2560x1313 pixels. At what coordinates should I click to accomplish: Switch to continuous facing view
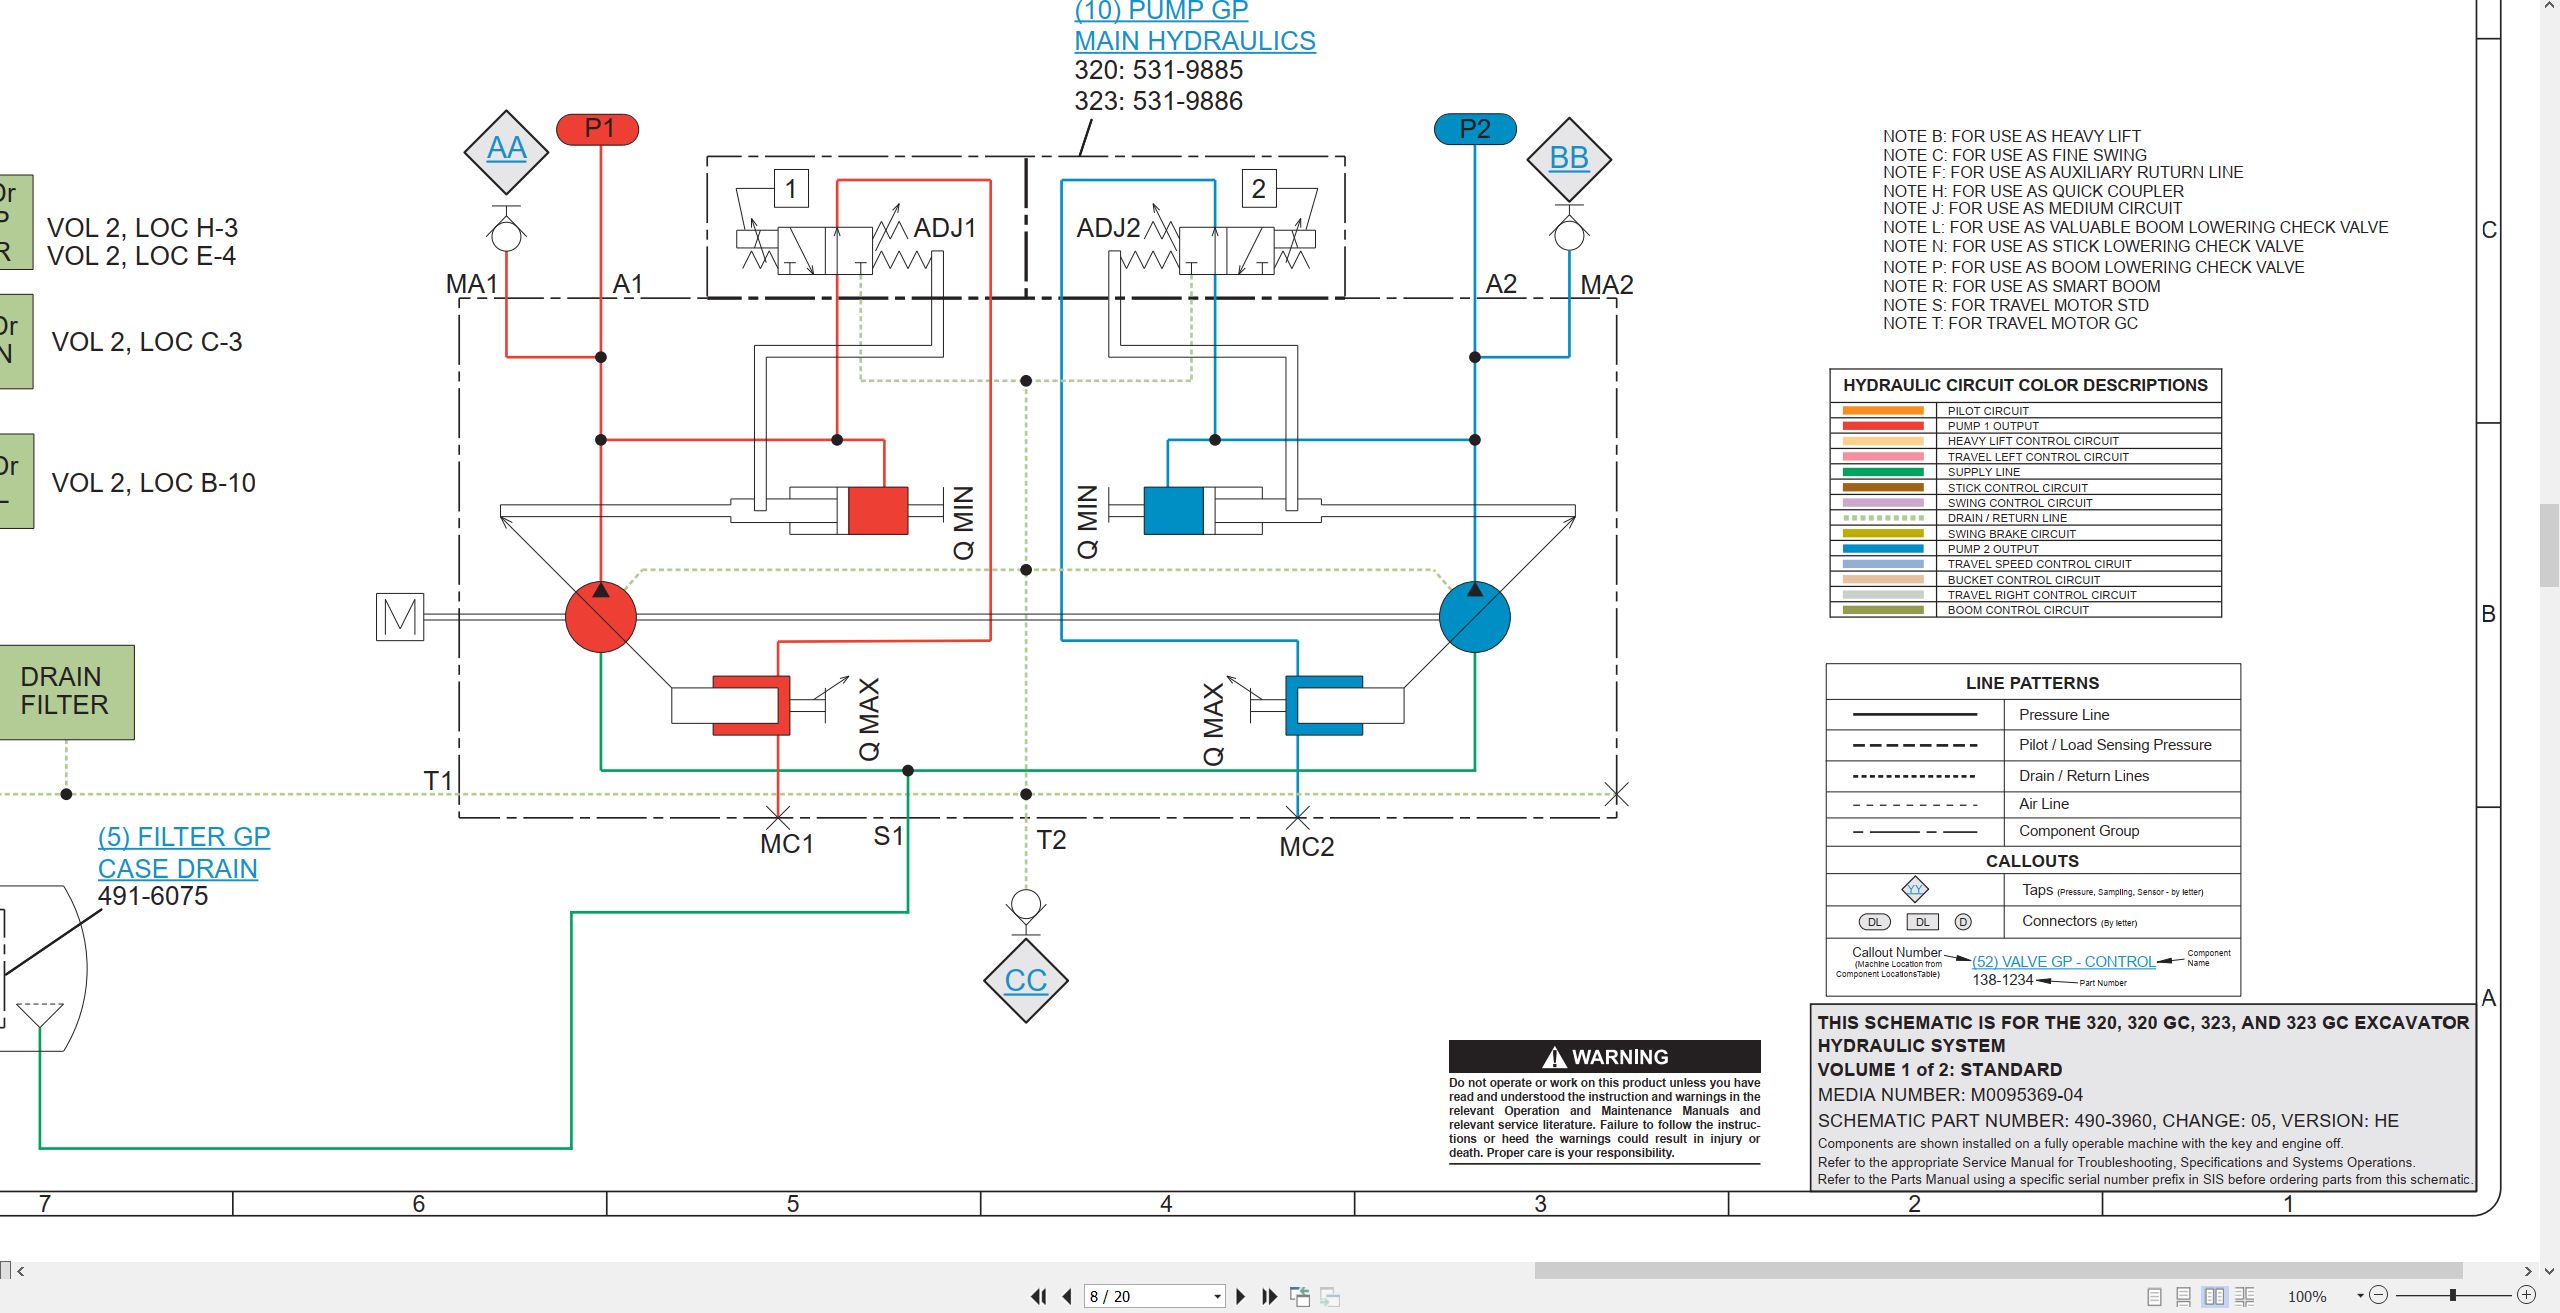point(2245,1296)
